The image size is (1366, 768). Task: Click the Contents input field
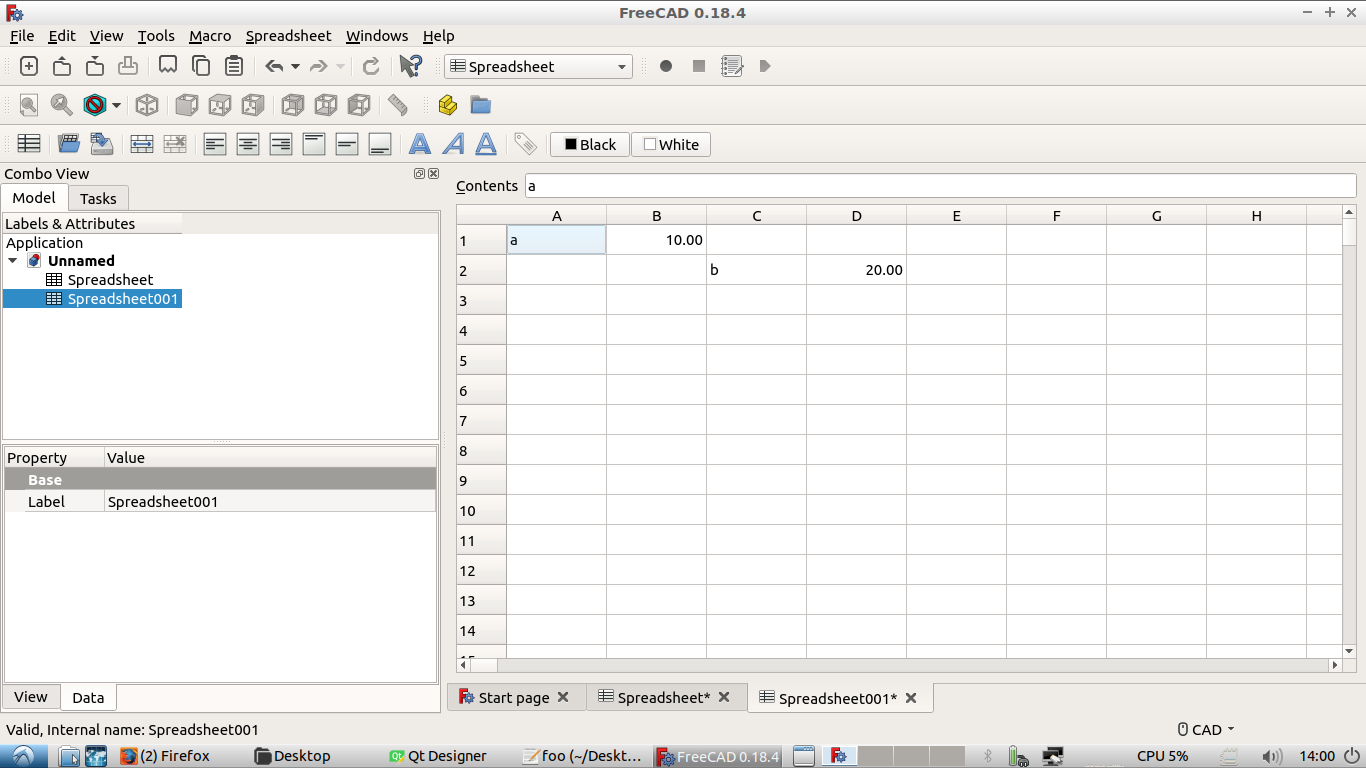pyautogui.click(x=940, y=185)
